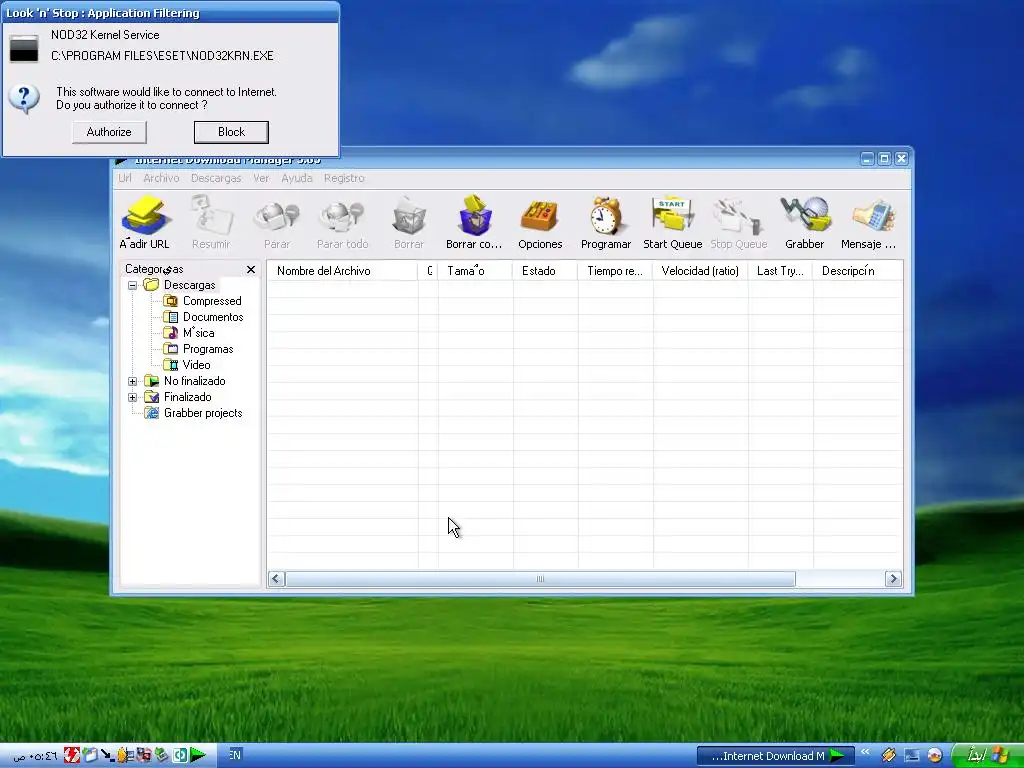The image size is (1024, 768).
Task: Select the Video category
Action: coord(197,365)
